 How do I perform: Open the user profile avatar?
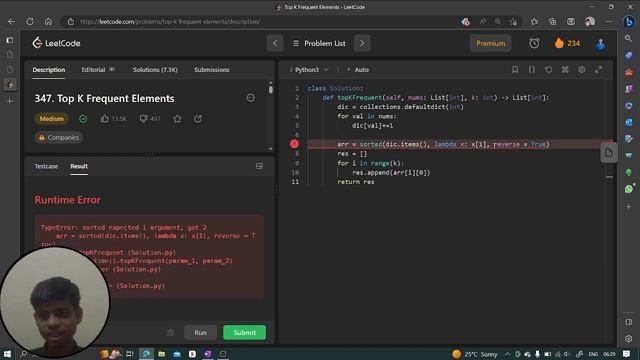tap(600, 44)
